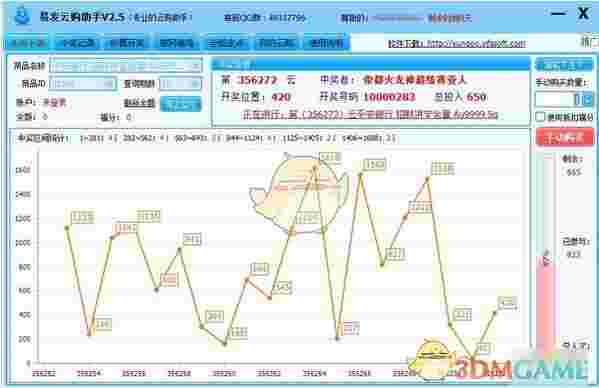Click the underlined link beside 账户
The width and height of the screenshot is (599, 388).
click(139, 103)
